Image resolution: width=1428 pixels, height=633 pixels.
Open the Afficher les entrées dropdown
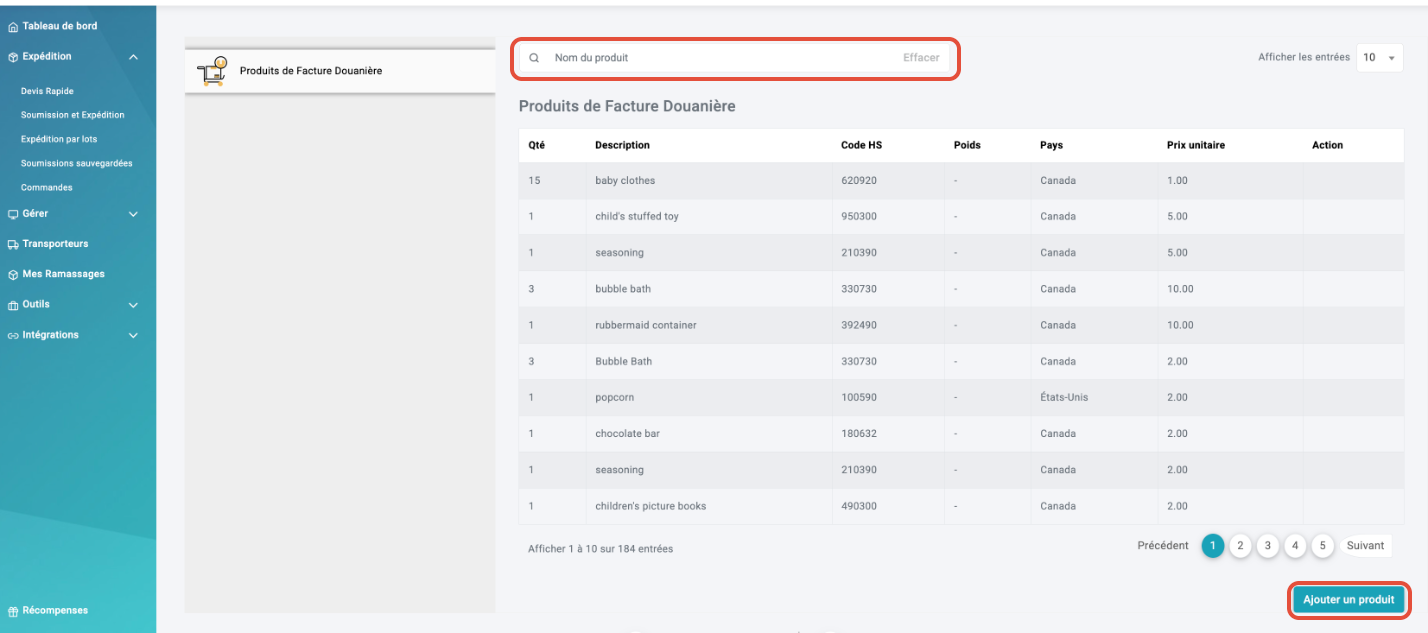tap(1379, 58)
